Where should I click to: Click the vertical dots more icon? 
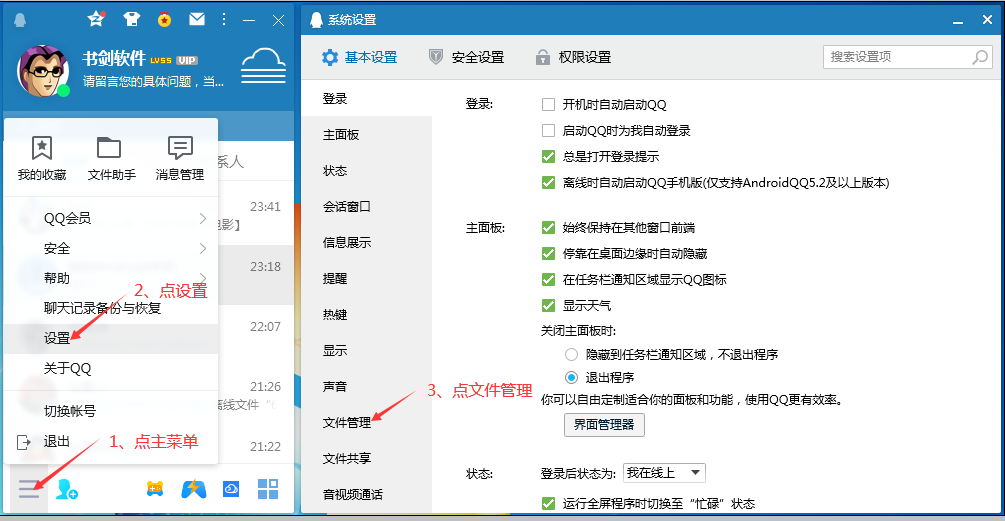[224, 19]
